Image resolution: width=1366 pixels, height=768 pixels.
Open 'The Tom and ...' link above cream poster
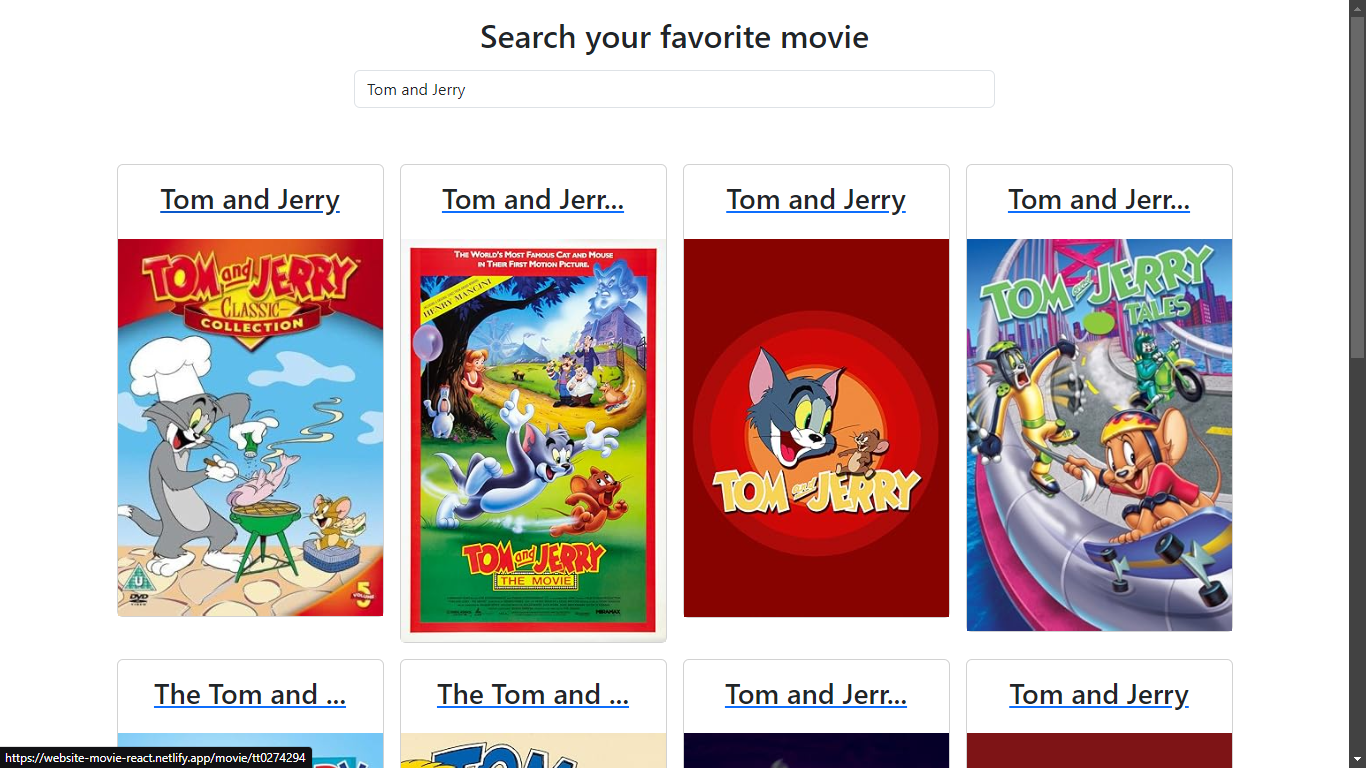533,695
